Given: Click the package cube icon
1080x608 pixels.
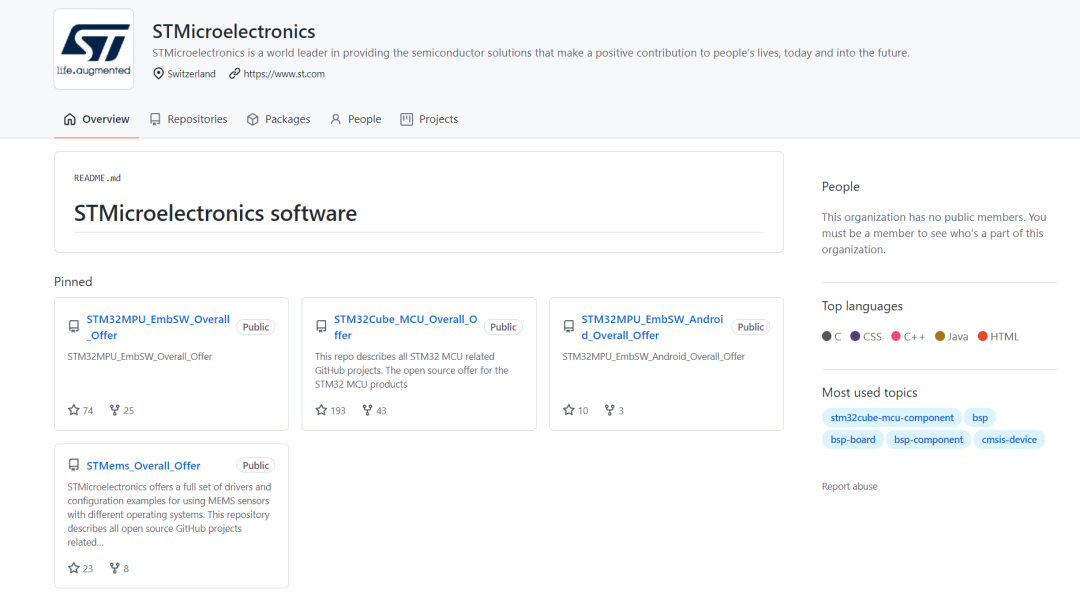Looking at the screenshot, I should [253, 119].
